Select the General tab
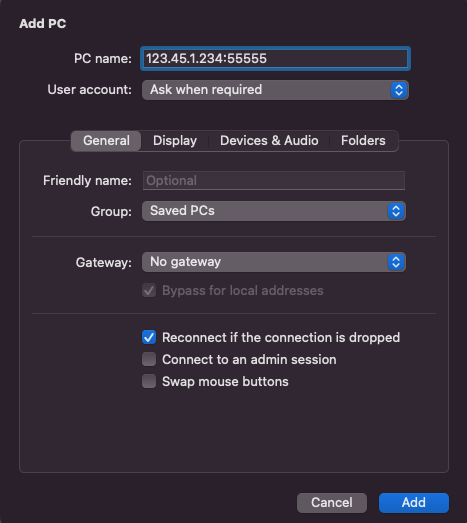467x523 pixels. (x=106, y=141)
